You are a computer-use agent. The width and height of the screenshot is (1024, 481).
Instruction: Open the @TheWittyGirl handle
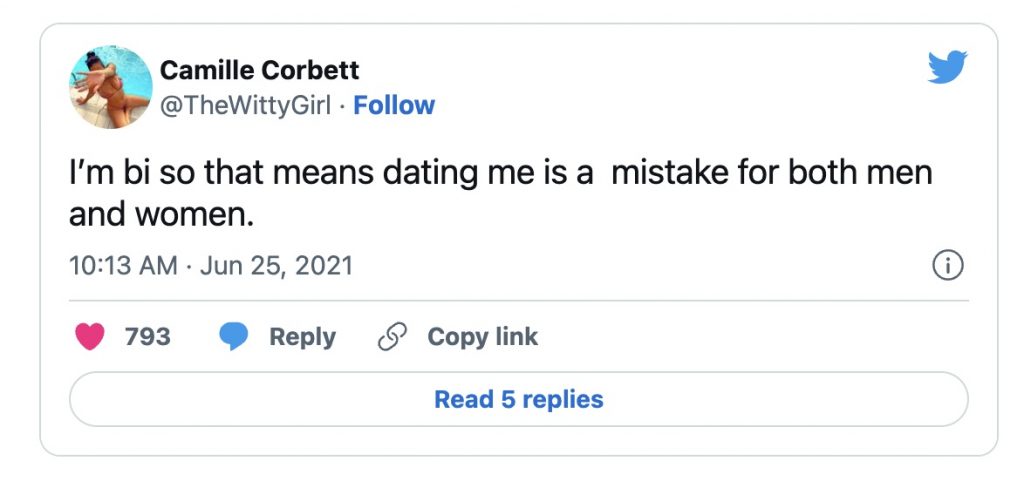(245, 105)
